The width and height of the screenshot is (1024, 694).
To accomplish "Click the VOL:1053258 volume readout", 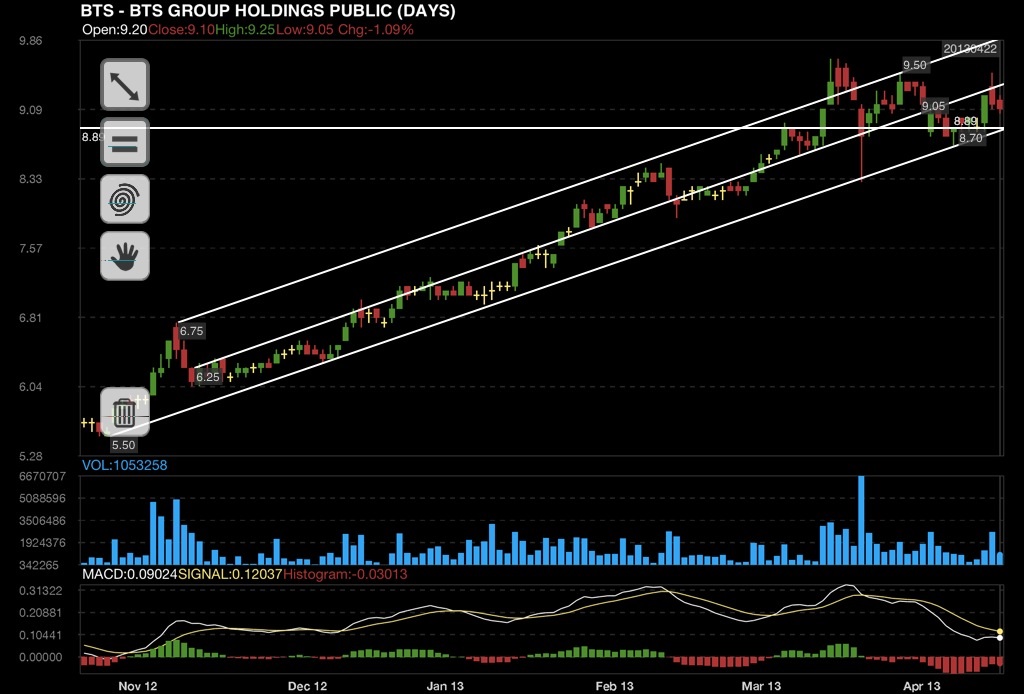I will [x=124, y=465].
